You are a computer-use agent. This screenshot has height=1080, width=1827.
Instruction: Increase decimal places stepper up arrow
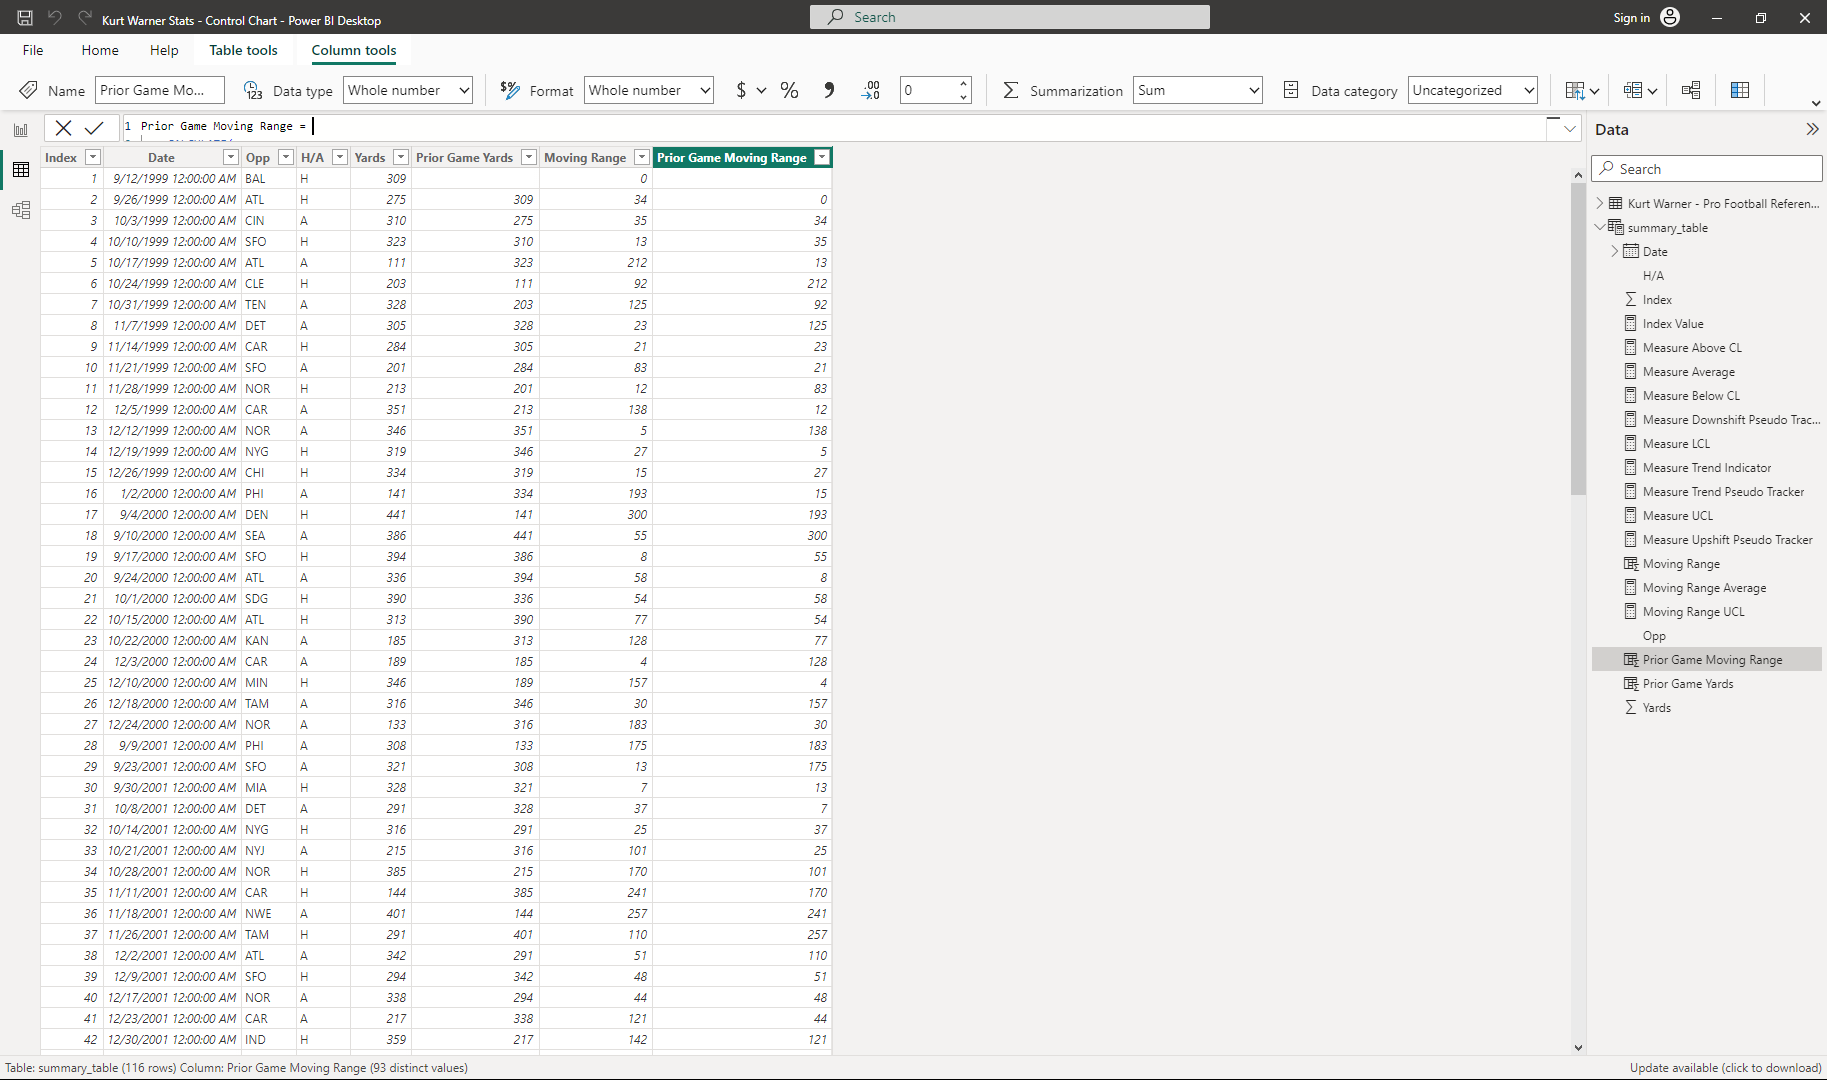pyautogui.click(x=963, y=83)
